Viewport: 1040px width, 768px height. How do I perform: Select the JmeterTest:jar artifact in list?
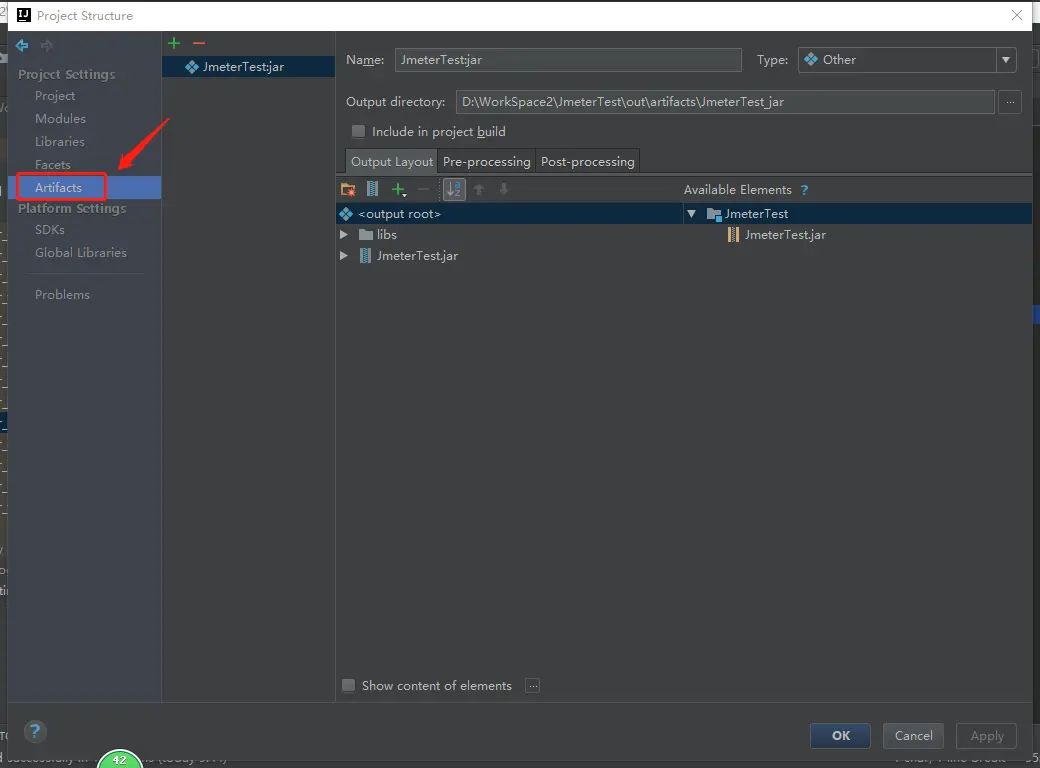tap(248, 66)
